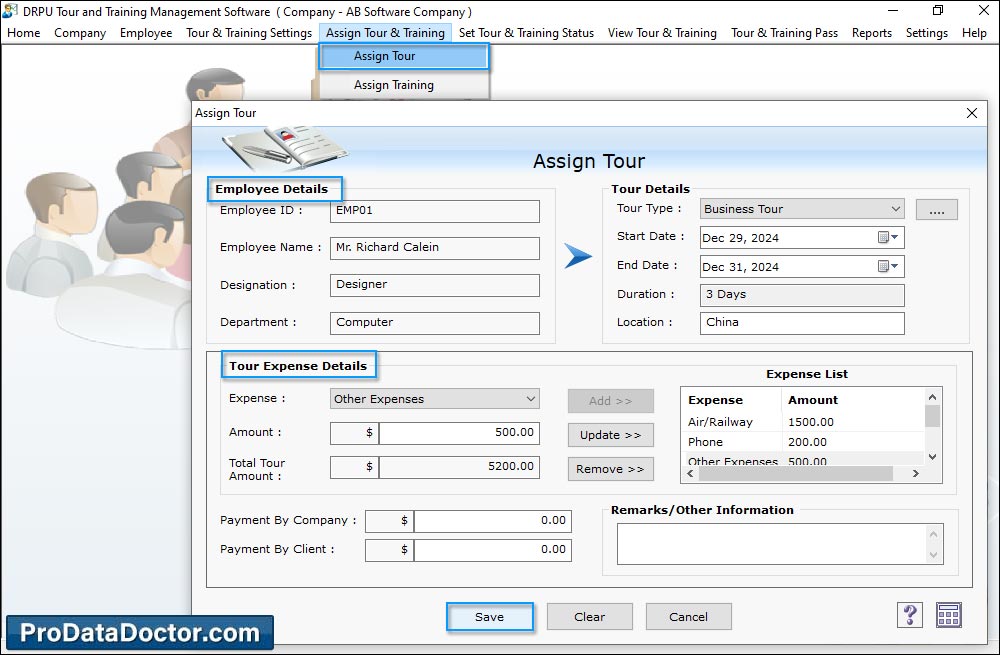Screen dimensions: 1000x655
Task: Click the Clear button
Action: tap(589, 617)
